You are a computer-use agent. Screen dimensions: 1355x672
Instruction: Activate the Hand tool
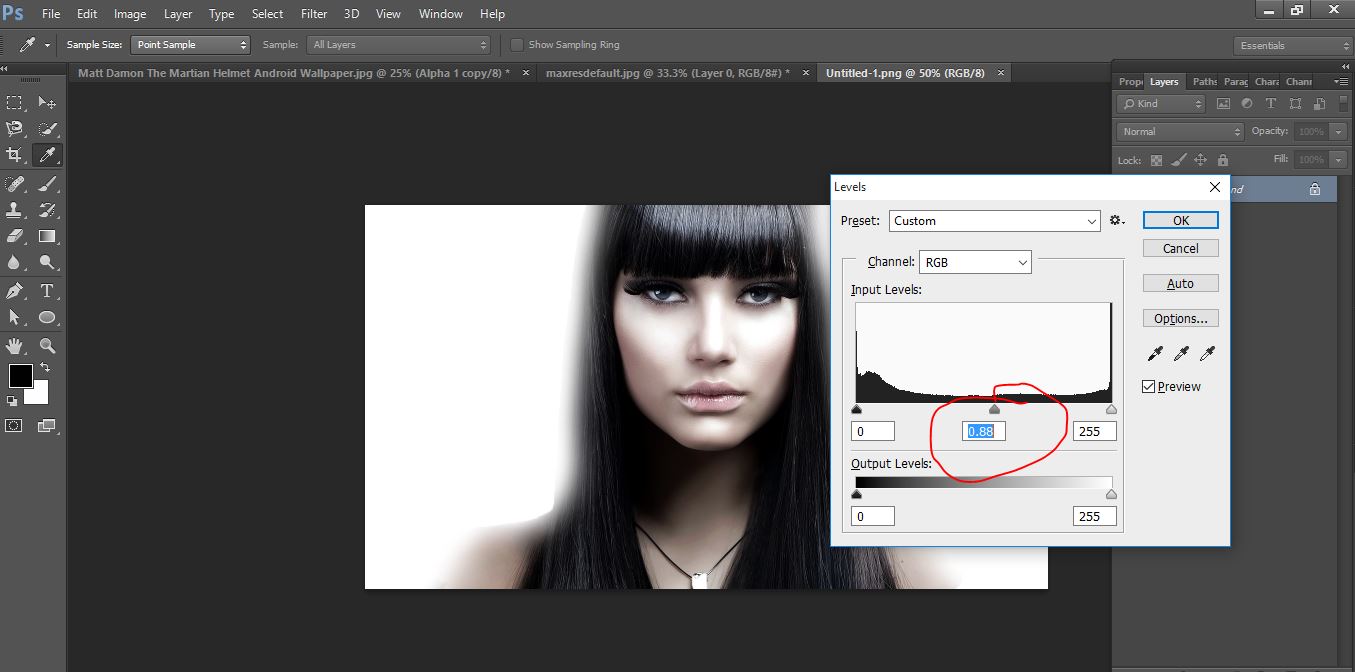[x=15, y=346]
